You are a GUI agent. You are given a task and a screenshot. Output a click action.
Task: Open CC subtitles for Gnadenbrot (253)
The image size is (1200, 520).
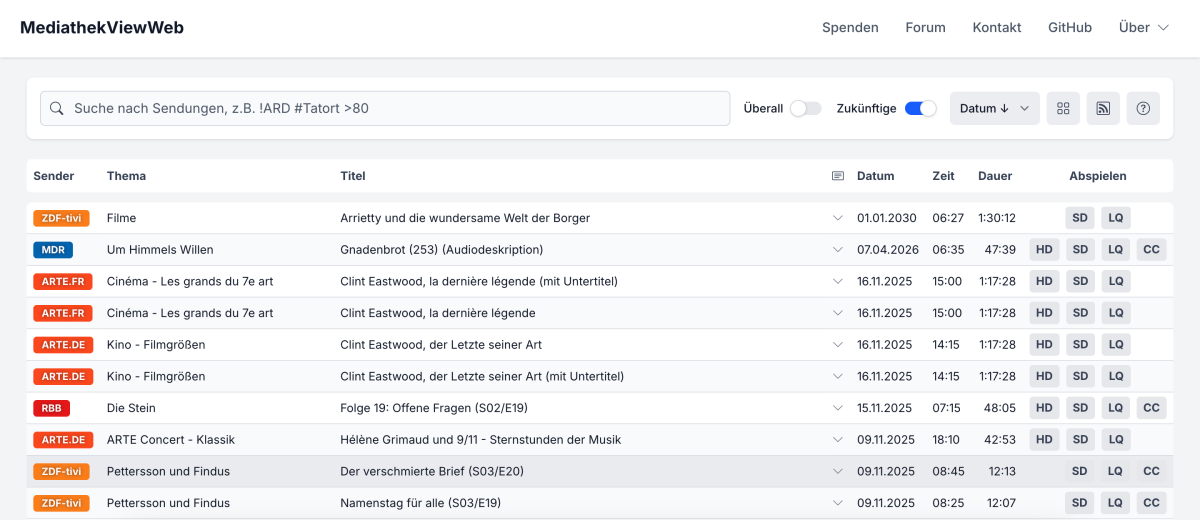tap(1152, 250)
